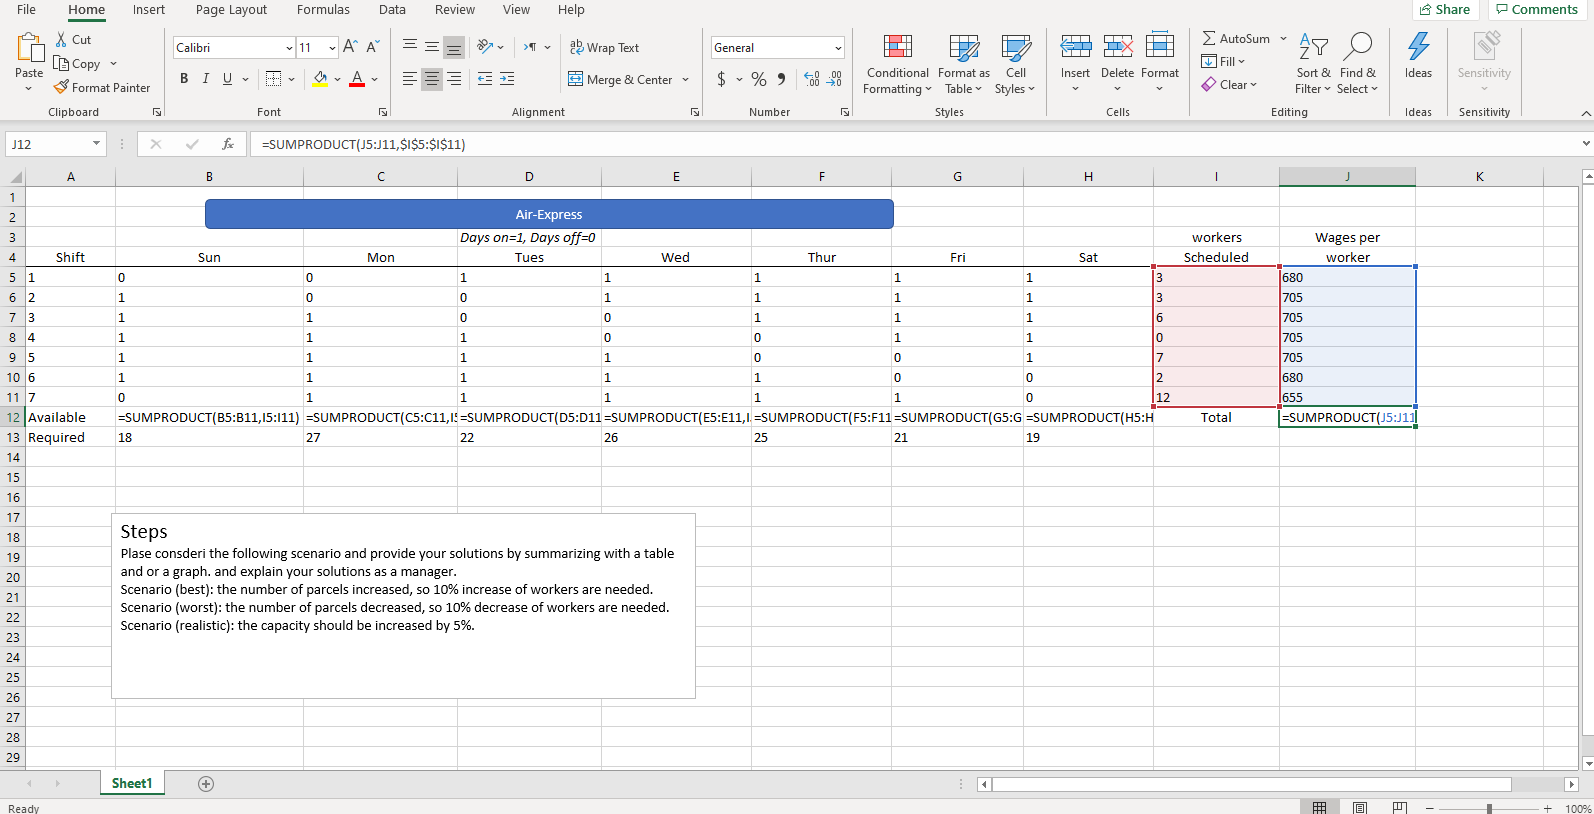Open the Ideas lightning icon
Screen dimensions: 1594x814
click(1418, 46)
